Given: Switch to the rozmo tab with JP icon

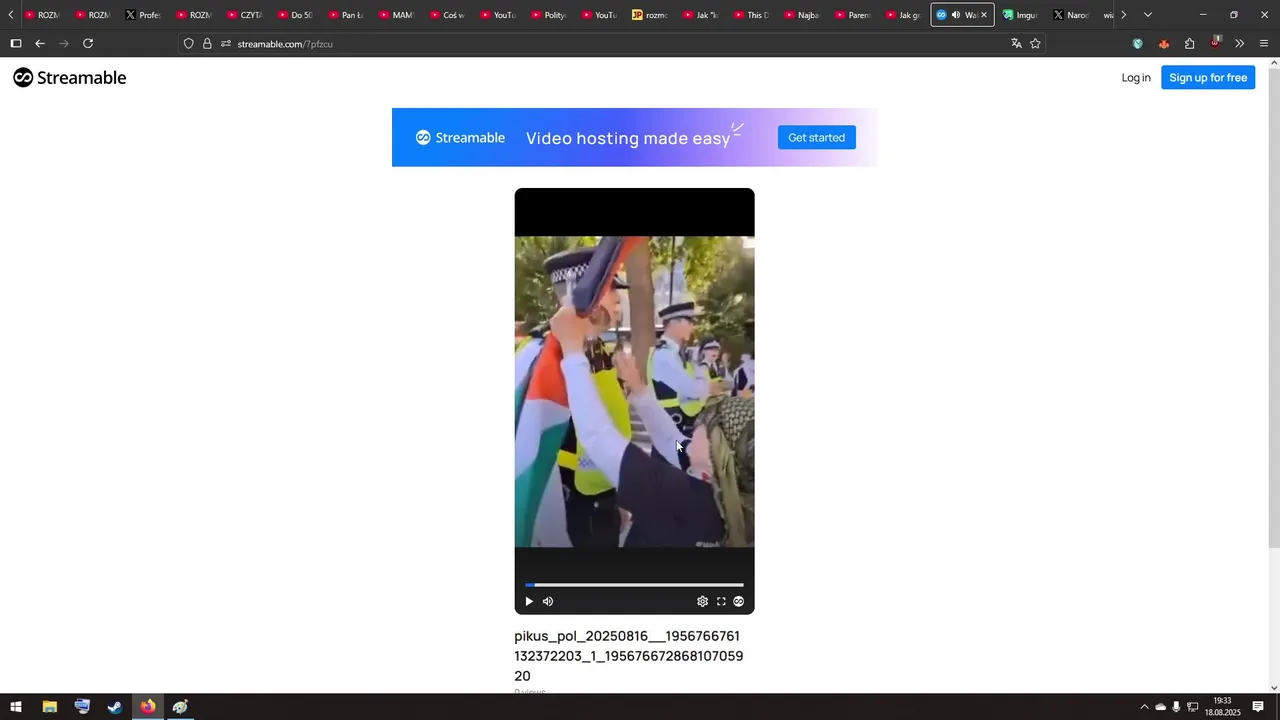Looking at the screenshot, I should click(651, 15).
